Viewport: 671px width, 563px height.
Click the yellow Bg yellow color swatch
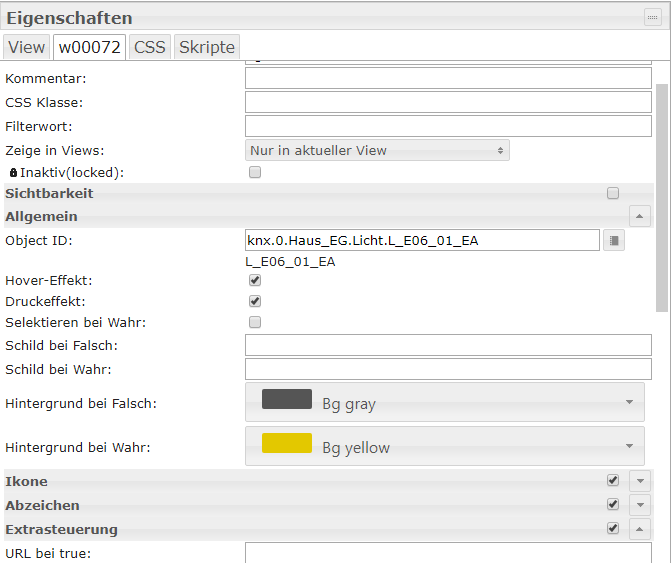pos(287,443)
